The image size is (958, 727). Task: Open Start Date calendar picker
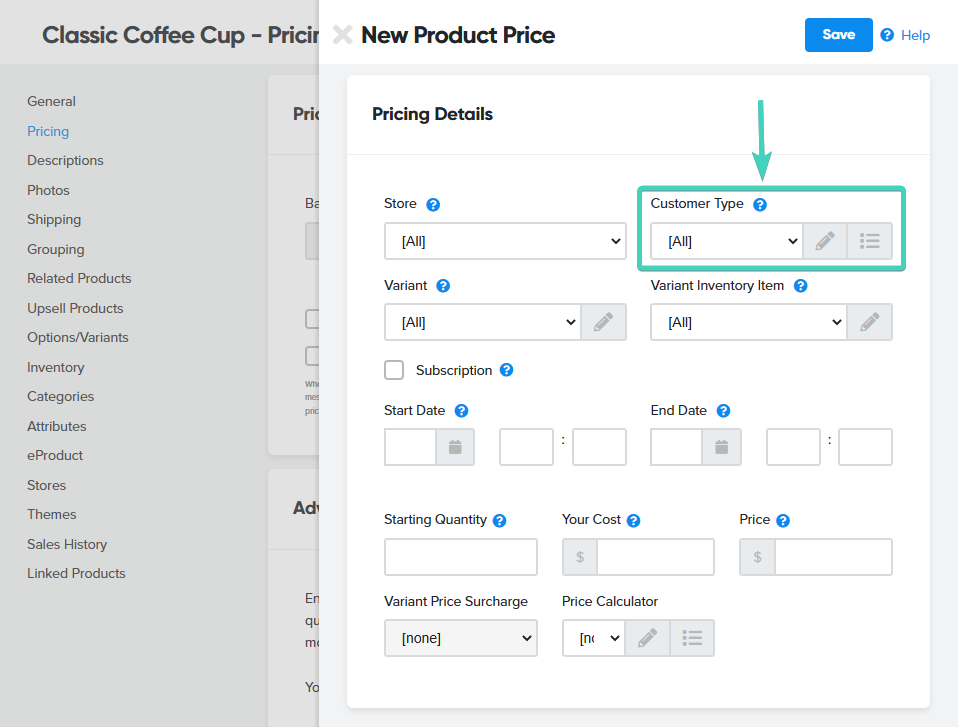[x=455, y=447]
